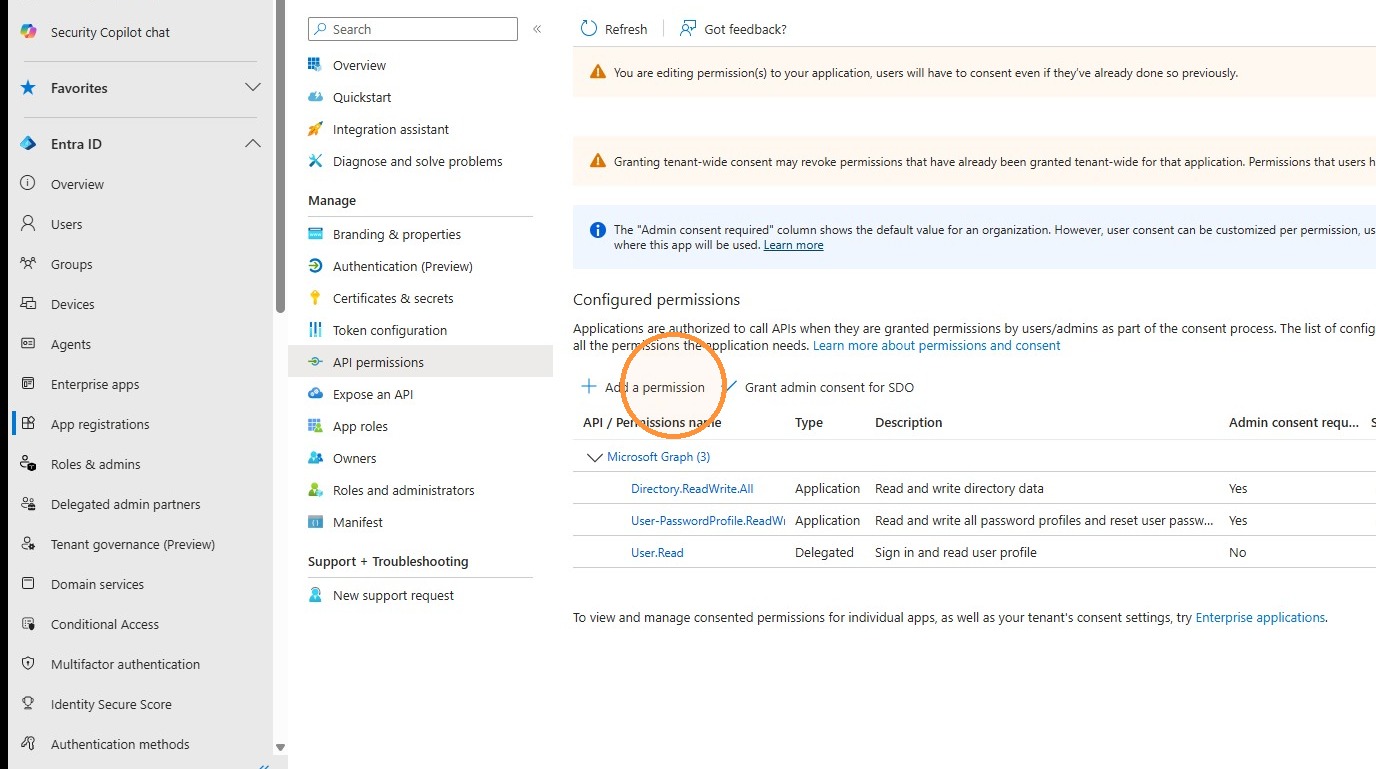Click Grant admin consent for SDO

pos(818,387)
